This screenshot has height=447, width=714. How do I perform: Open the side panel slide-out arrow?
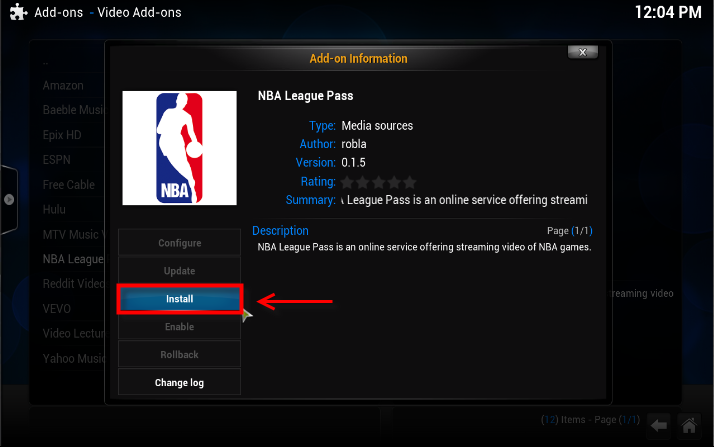click(x=9, y=199)
